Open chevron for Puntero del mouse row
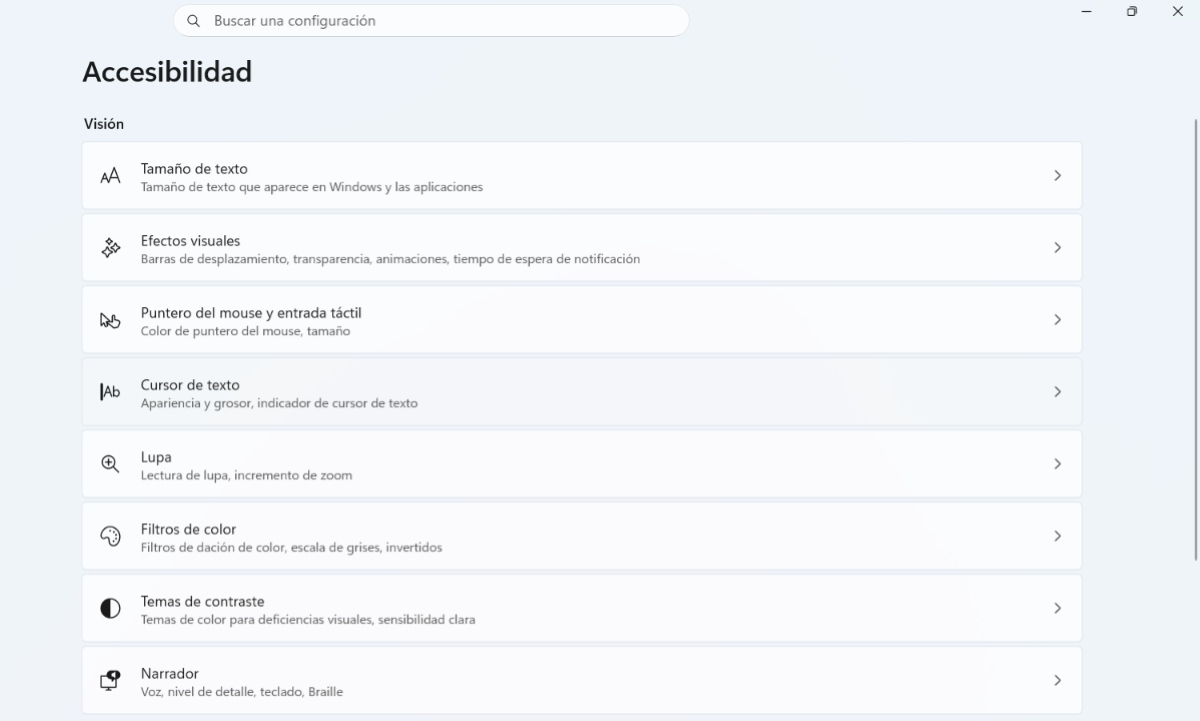 [1057, 320]
